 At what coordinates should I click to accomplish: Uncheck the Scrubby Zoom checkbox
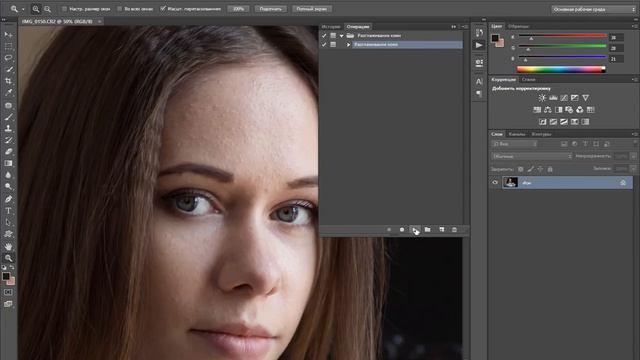pyautogui.click(x=163, y=9)
